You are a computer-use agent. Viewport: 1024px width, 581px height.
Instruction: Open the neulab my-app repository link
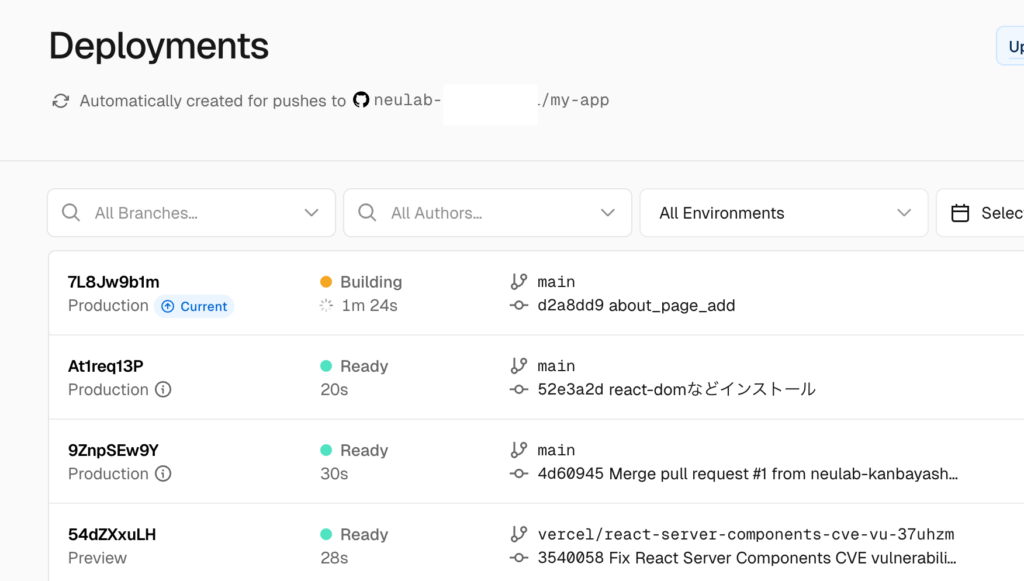490,101
